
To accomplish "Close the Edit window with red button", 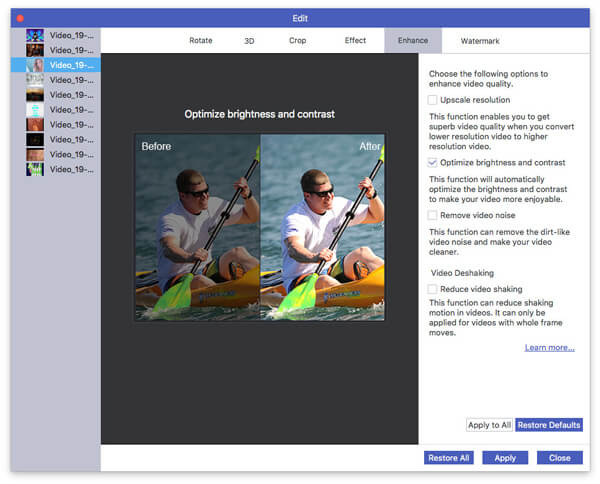I will click(x=20, y=18).
